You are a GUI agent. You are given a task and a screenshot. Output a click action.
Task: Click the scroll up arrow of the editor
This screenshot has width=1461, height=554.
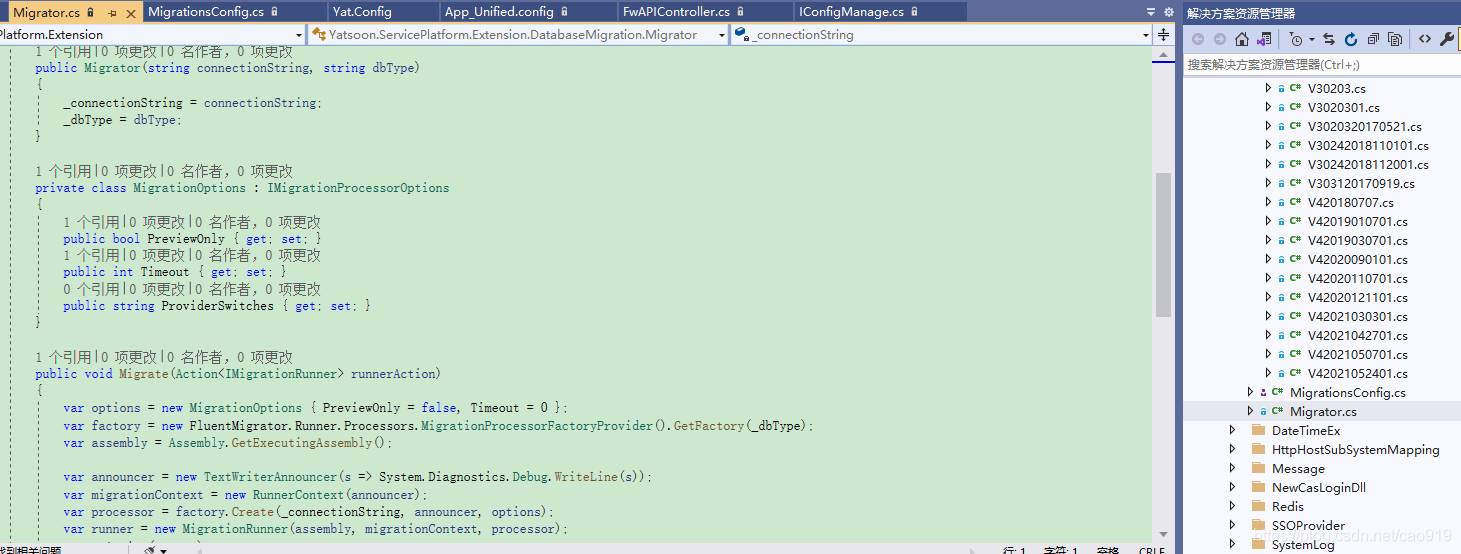tap(1163, 53)
